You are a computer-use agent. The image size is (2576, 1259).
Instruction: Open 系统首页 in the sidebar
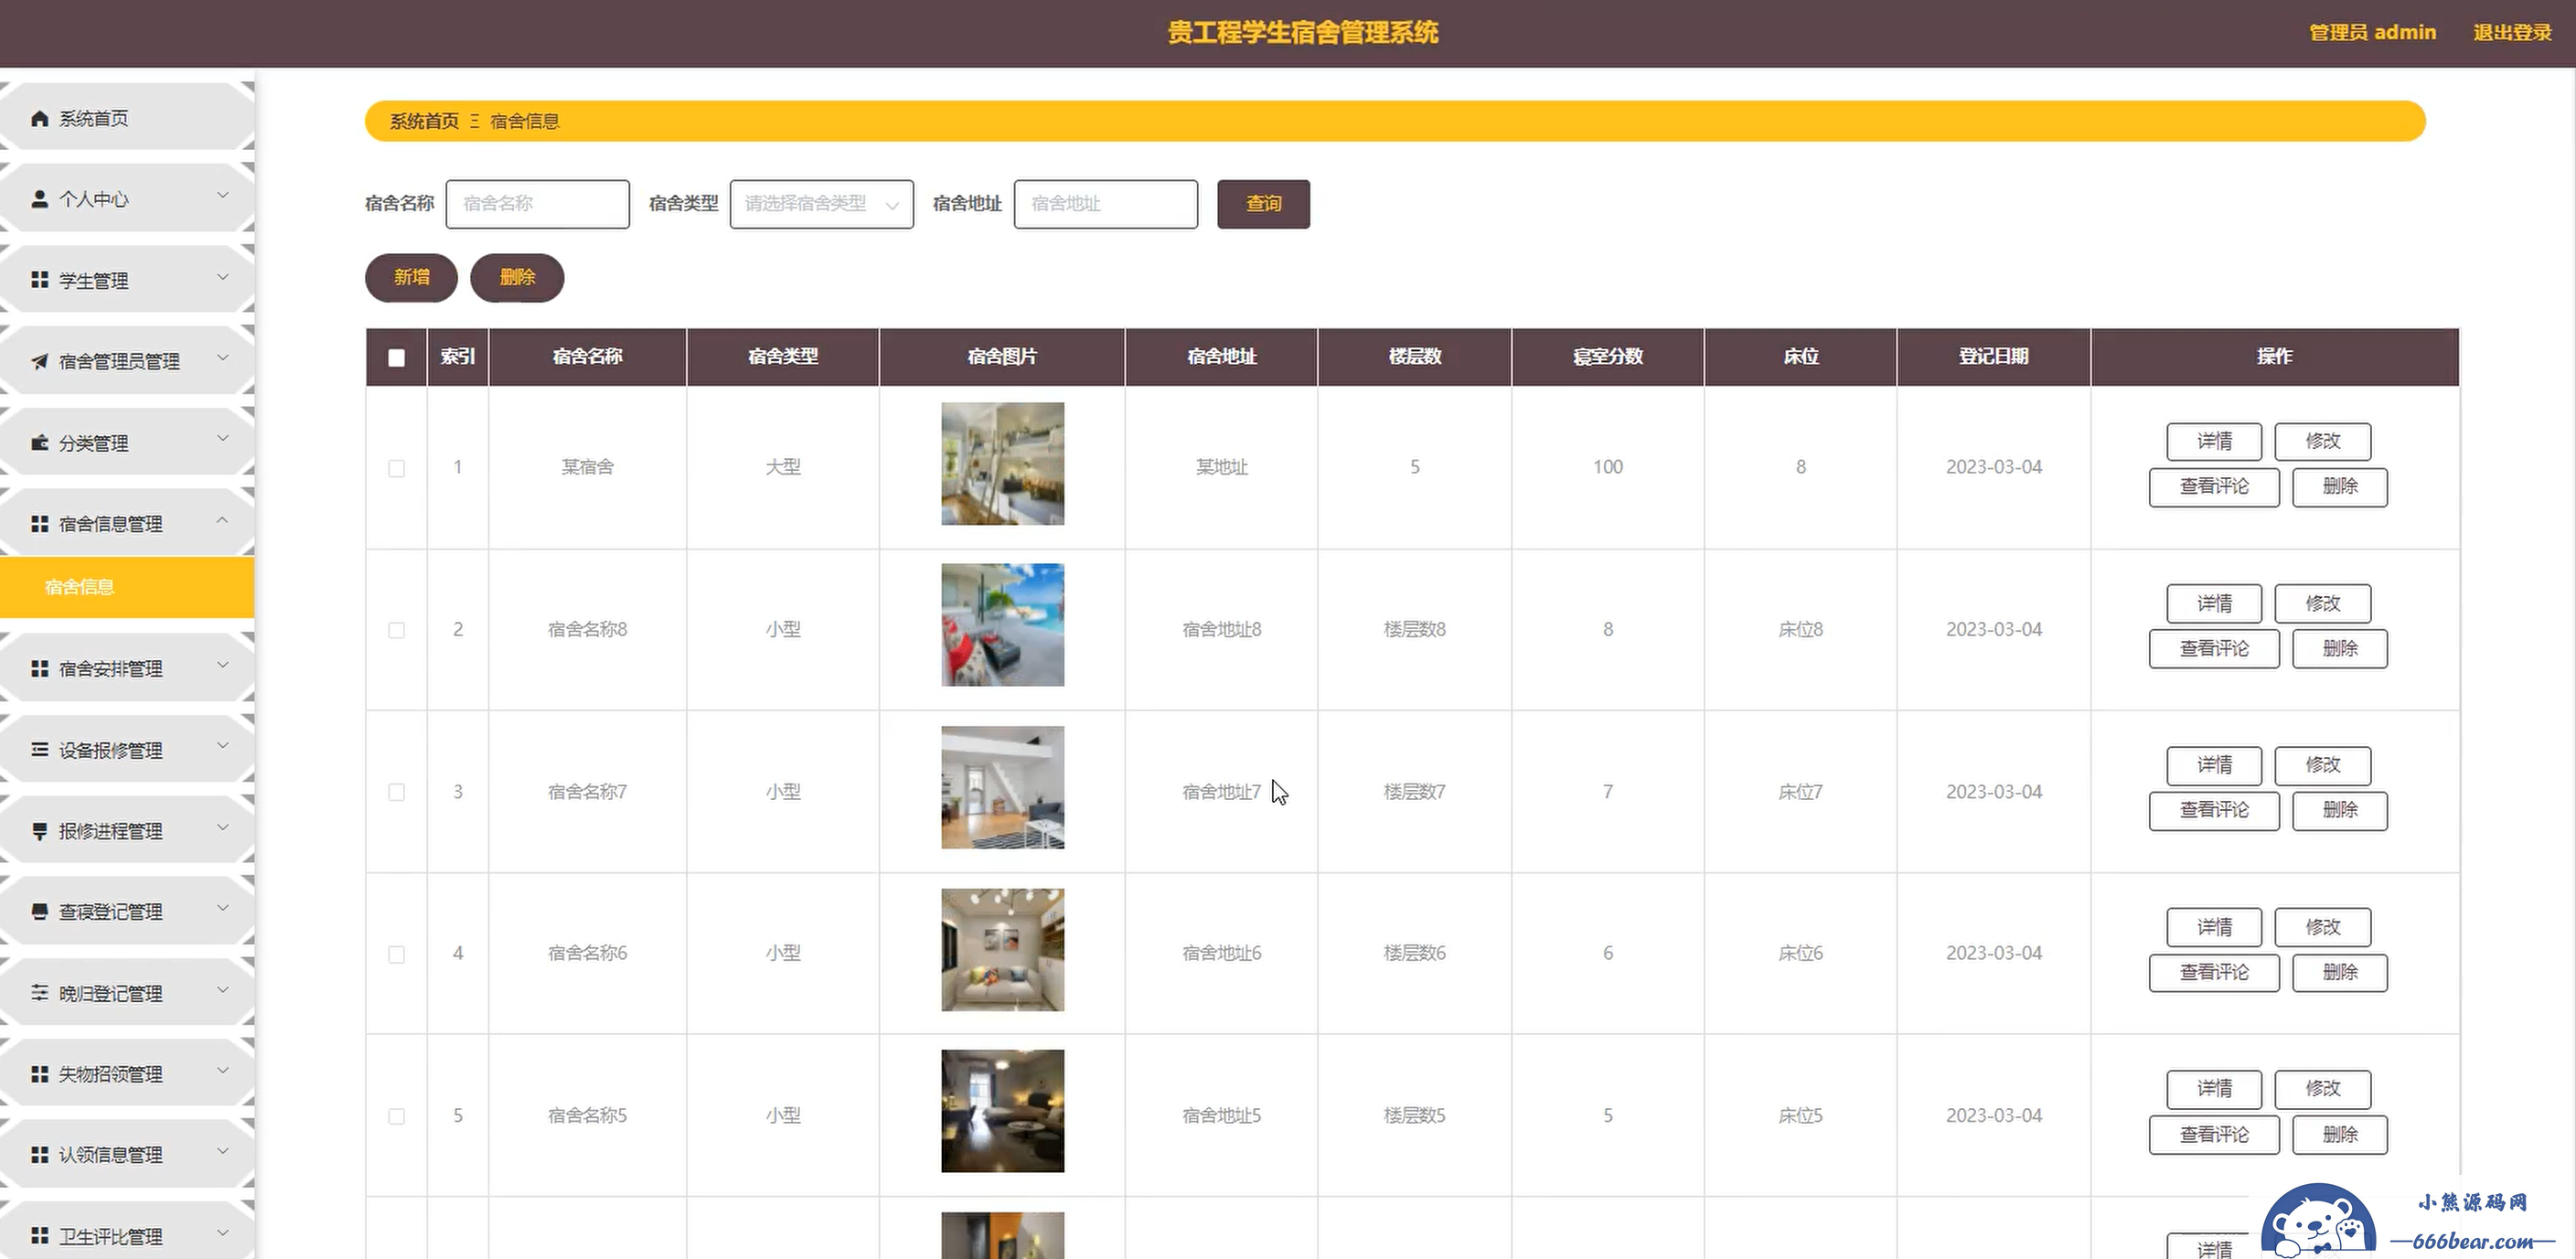click(x=127, y=119)
